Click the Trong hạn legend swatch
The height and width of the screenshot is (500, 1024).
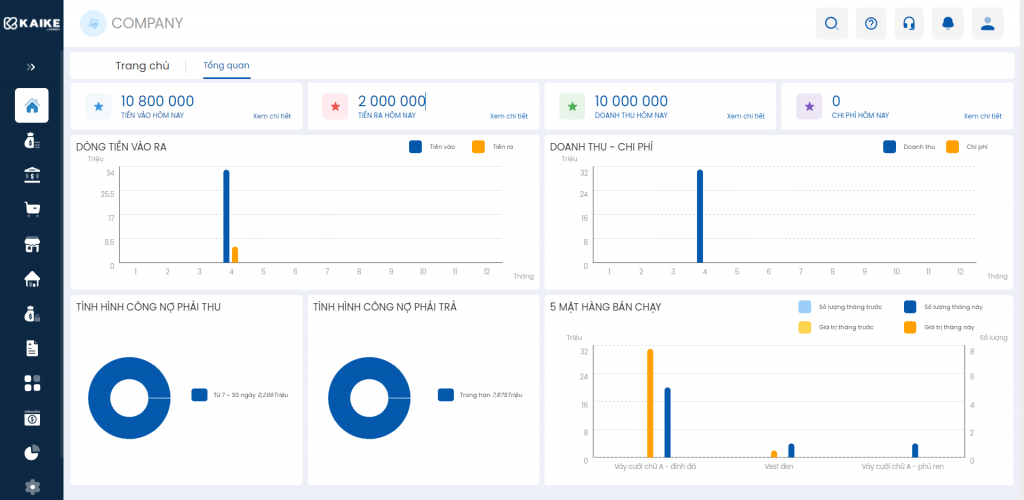pos(446,395)
